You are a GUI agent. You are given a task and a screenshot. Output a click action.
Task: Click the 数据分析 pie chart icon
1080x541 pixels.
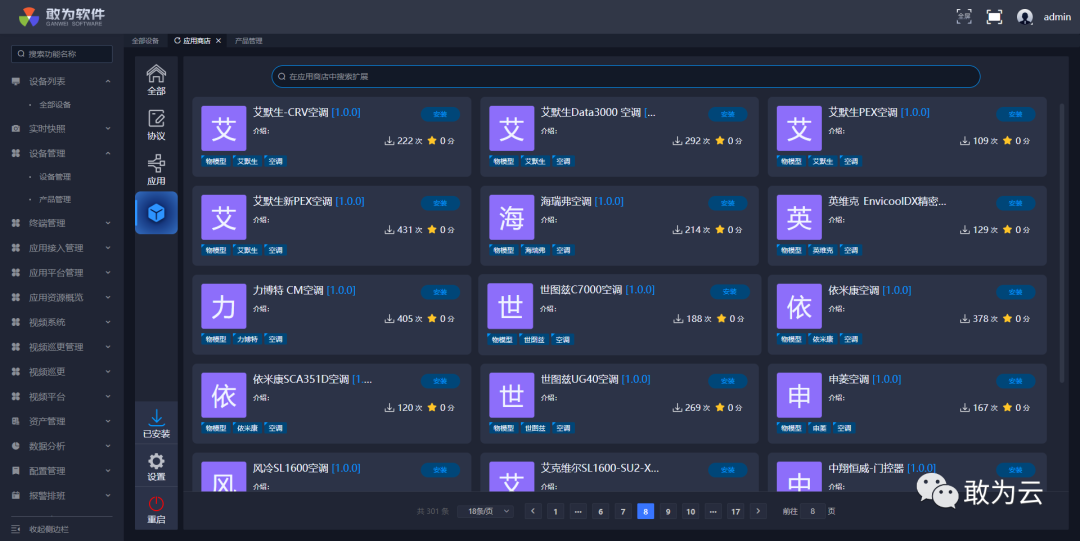16,446
